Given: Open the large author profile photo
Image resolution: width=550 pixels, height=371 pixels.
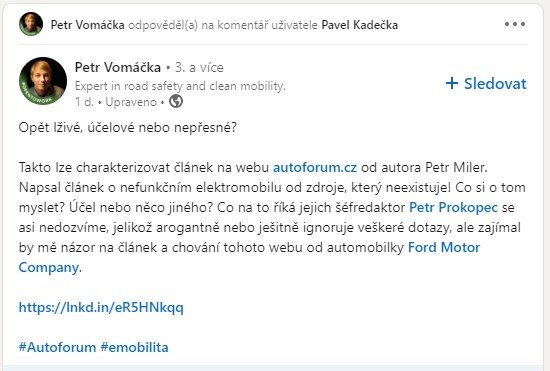Looking at the screenshot, I should pos(43,81).
